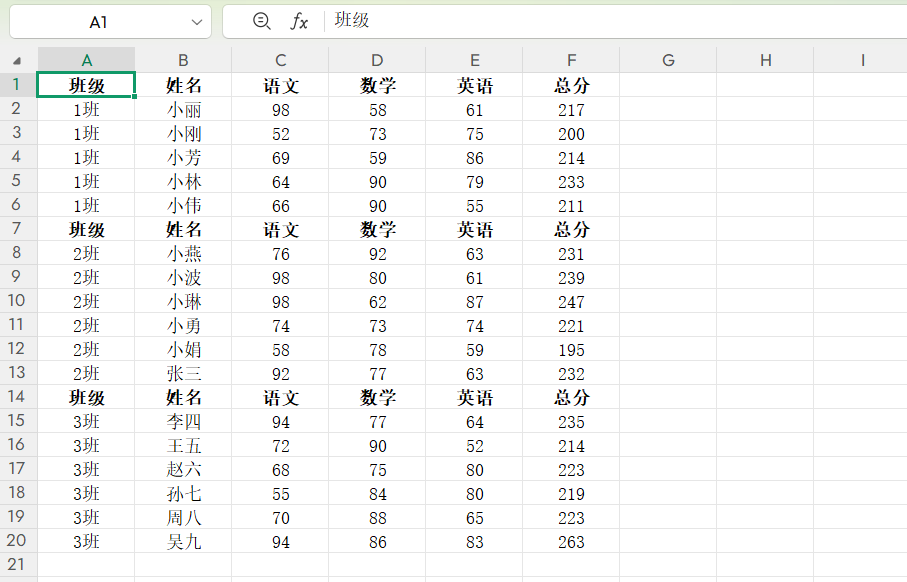This screenshot has width=907, height=582.
Task: Select the score 263 for 吴九
Action: point(571,540)
